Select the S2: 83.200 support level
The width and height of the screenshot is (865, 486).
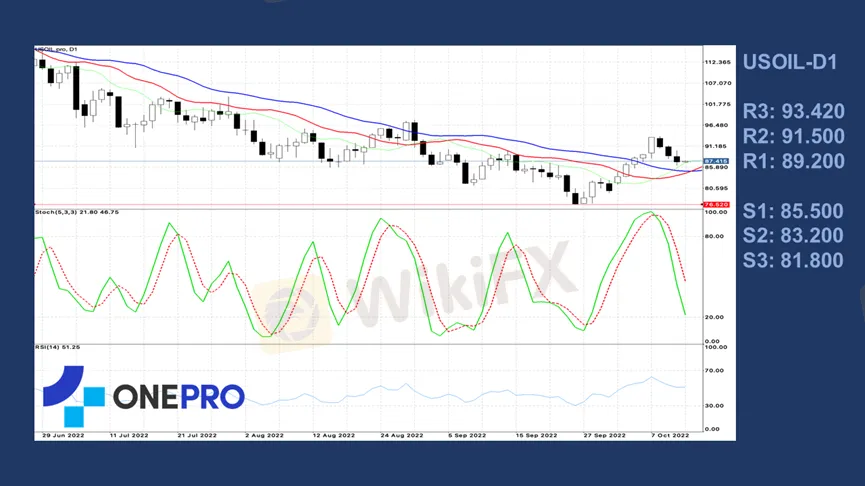click(x=793, y=236)
